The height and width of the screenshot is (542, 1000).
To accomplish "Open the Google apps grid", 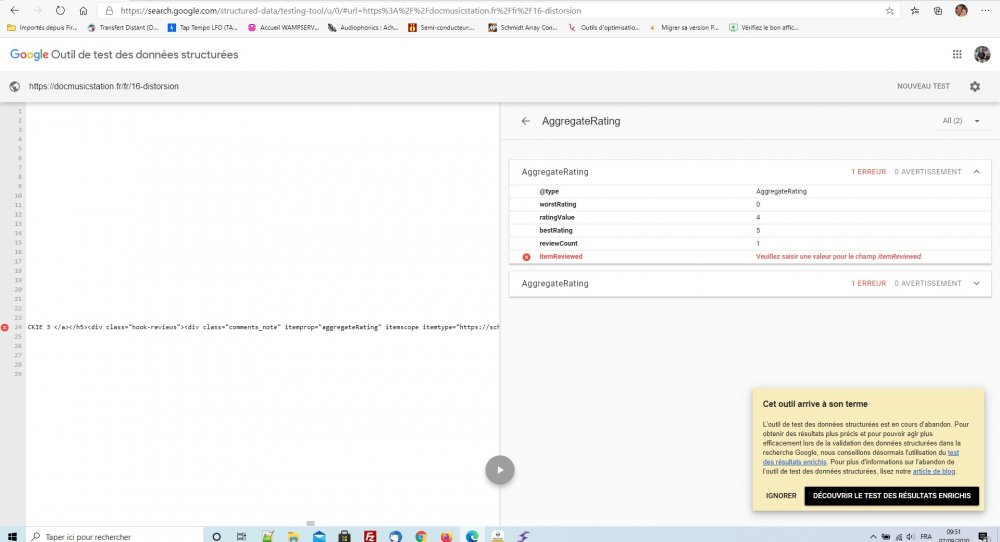I will pyautogui.click(x=957, y=54).
